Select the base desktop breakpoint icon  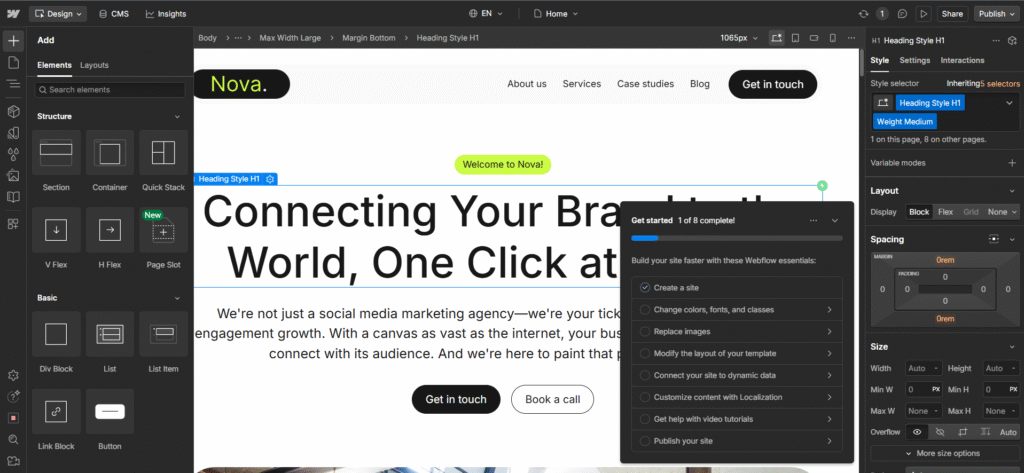(x=776, y=38)
